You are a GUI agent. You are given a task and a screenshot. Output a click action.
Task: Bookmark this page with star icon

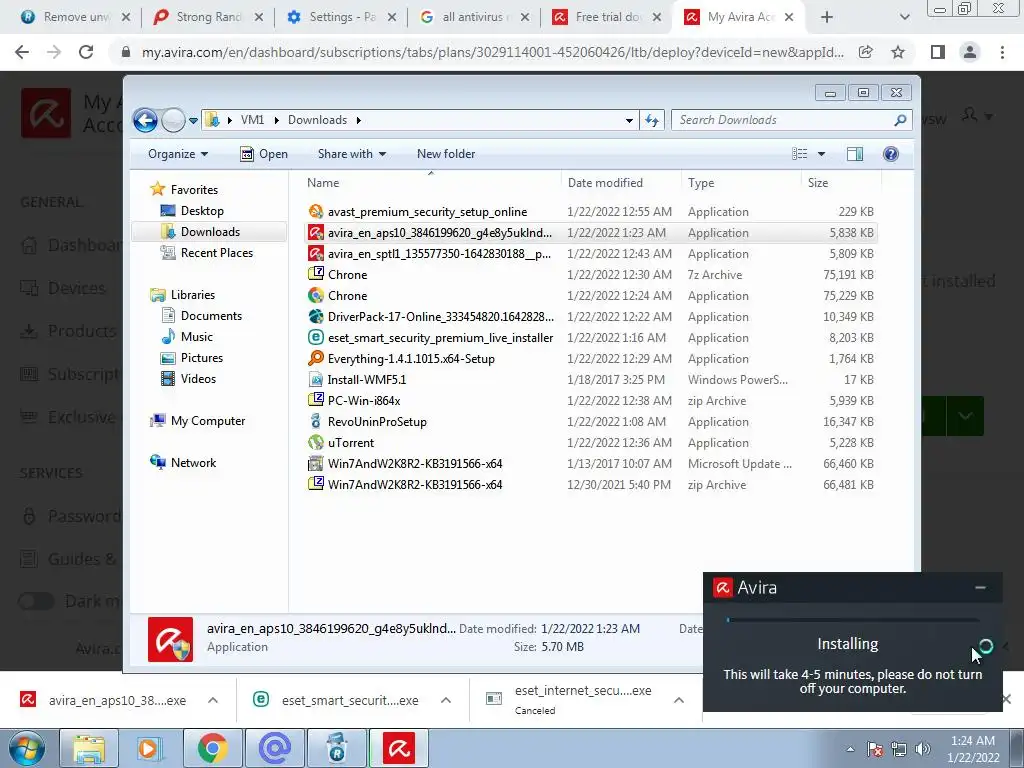pos(898,52)
